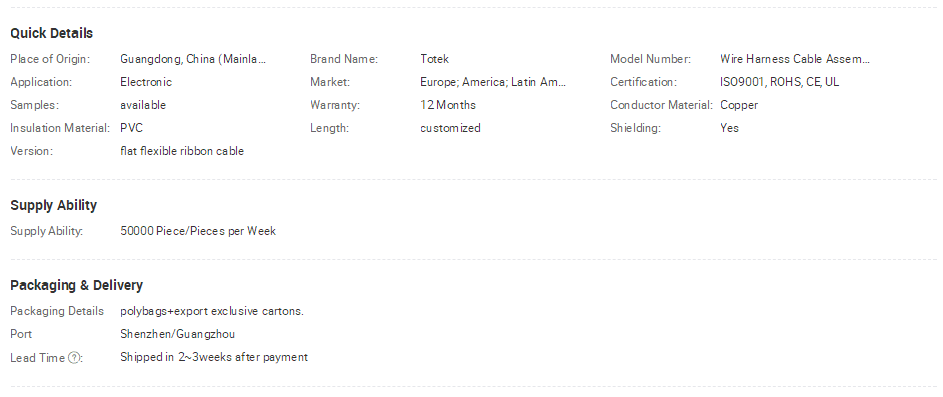Click the Port value Shenzhen/Guangzhou
943x397 pixels.
point(177,334)
